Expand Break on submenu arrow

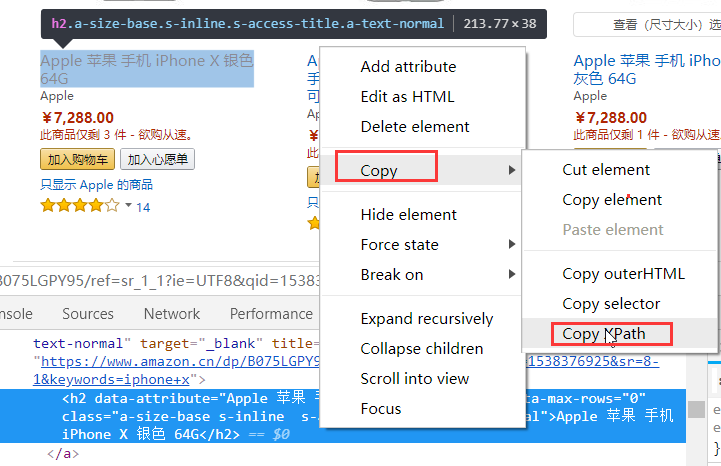tap(512, 275)
